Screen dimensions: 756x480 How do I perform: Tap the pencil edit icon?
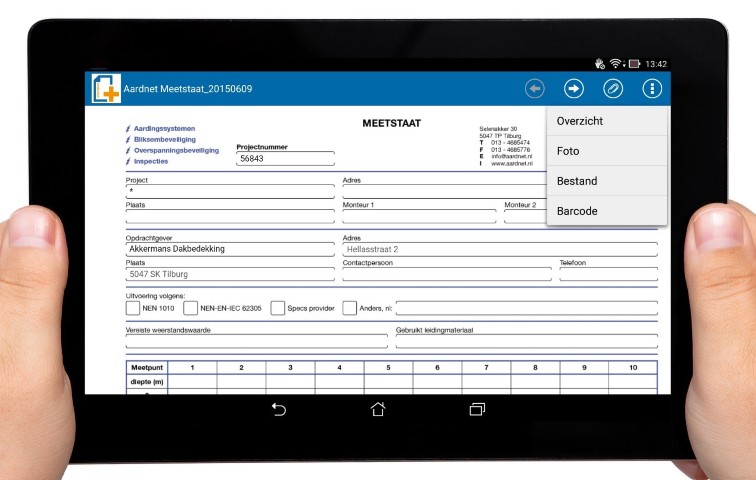(x=613, y=89)
